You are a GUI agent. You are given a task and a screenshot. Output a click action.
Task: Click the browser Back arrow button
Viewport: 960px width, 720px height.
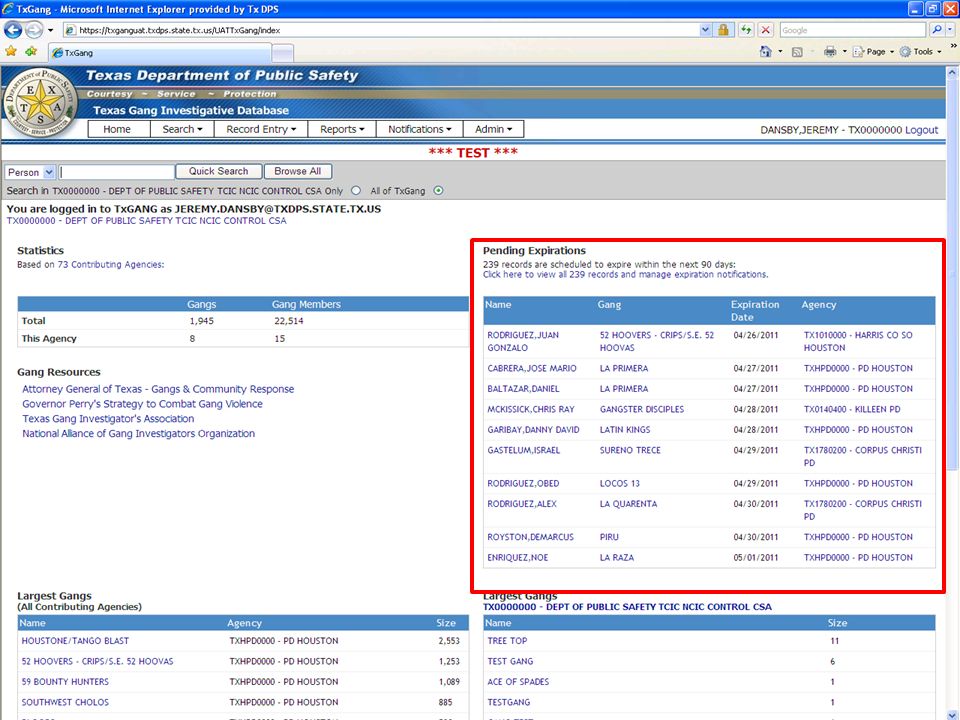[x=13, y=30]
